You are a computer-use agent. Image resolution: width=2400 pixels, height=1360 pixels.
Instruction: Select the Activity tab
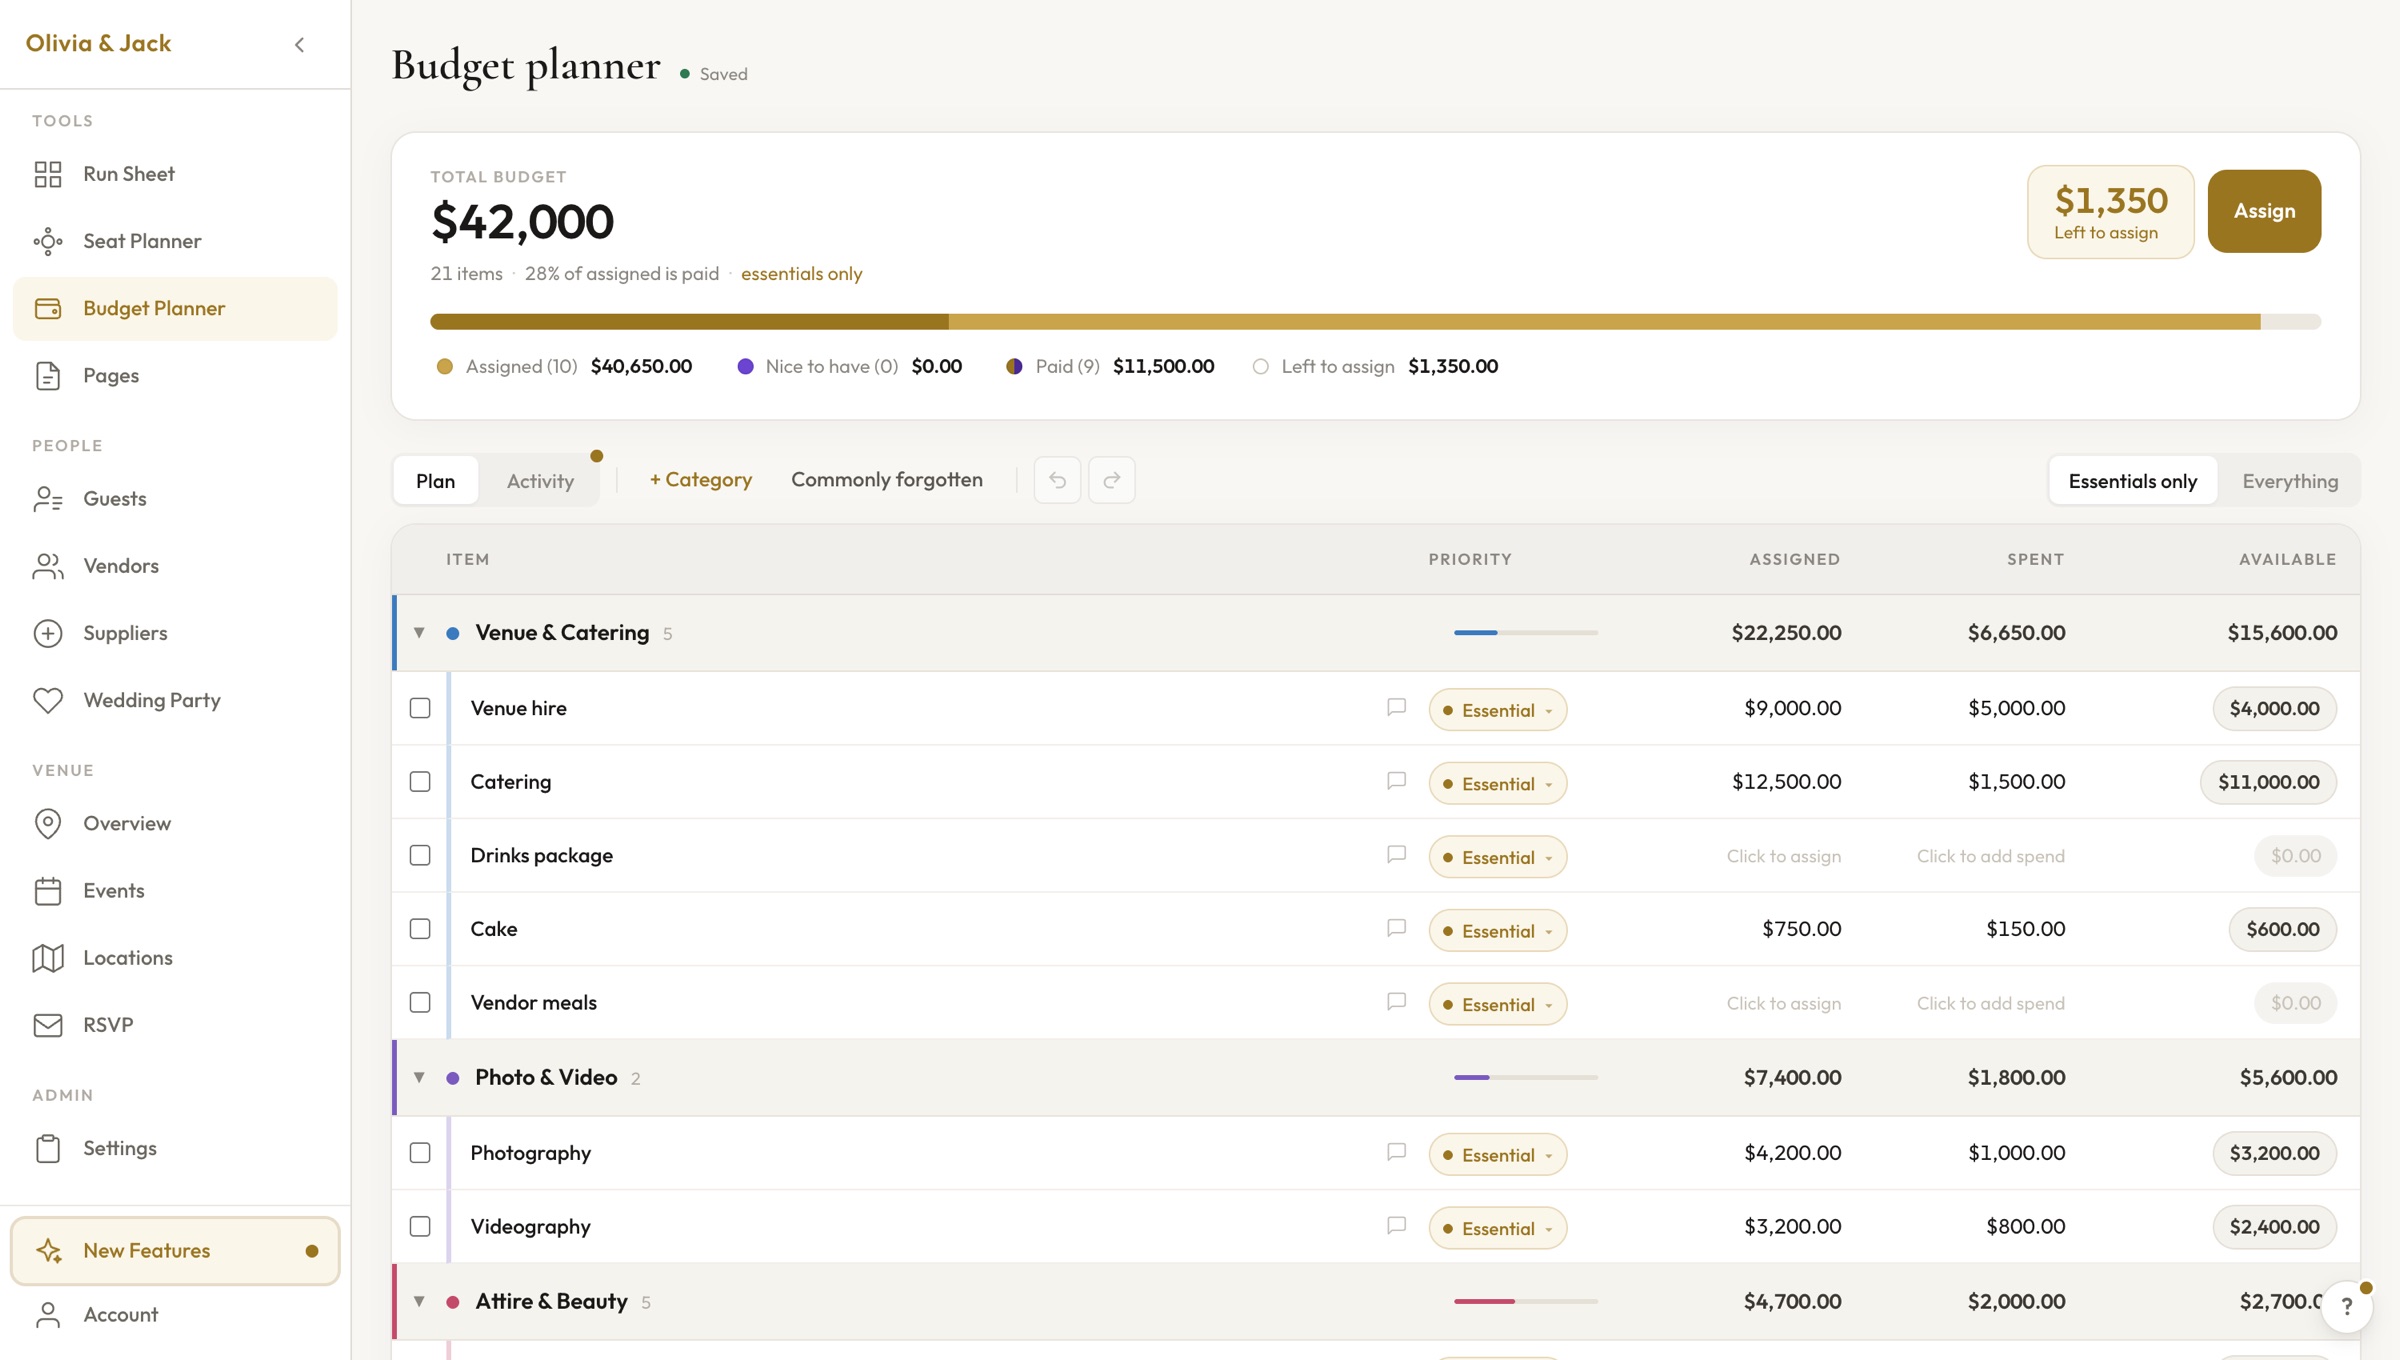pyautogui.click(x=540, y=481)
